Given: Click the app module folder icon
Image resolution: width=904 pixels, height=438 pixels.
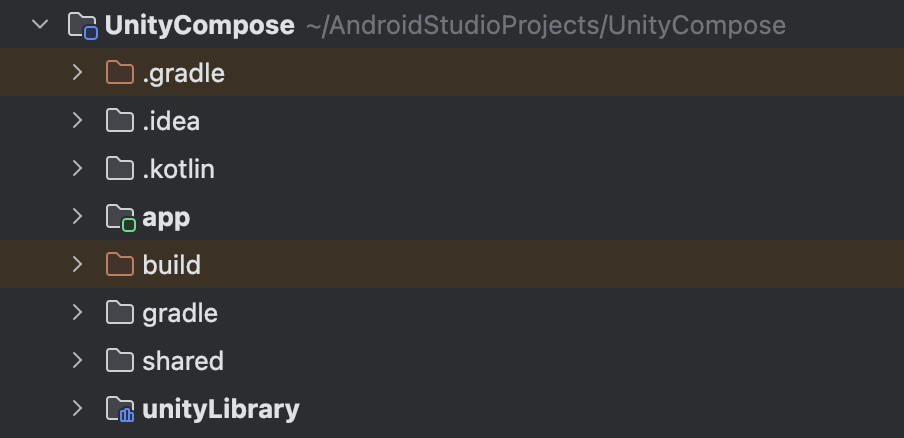Looking at the screenshot, I should (120, 217).
